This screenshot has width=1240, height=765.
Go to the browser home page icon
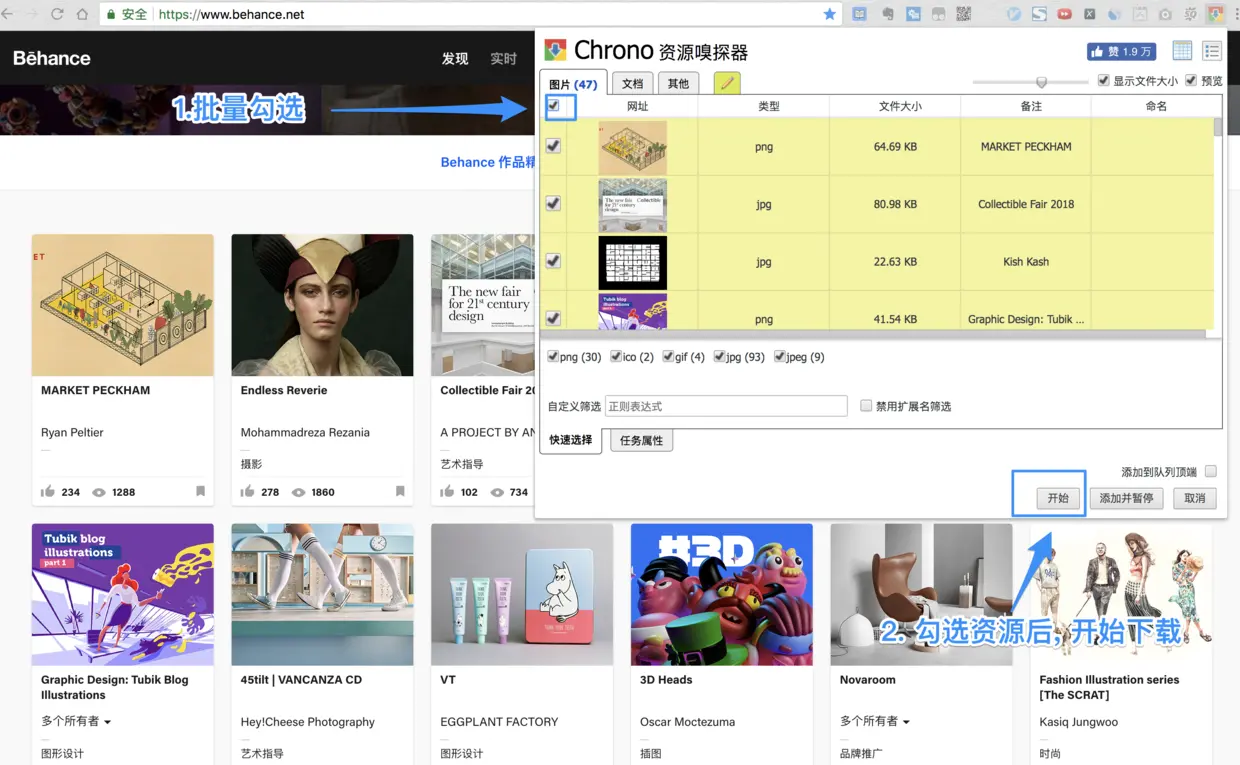(83, 14)
